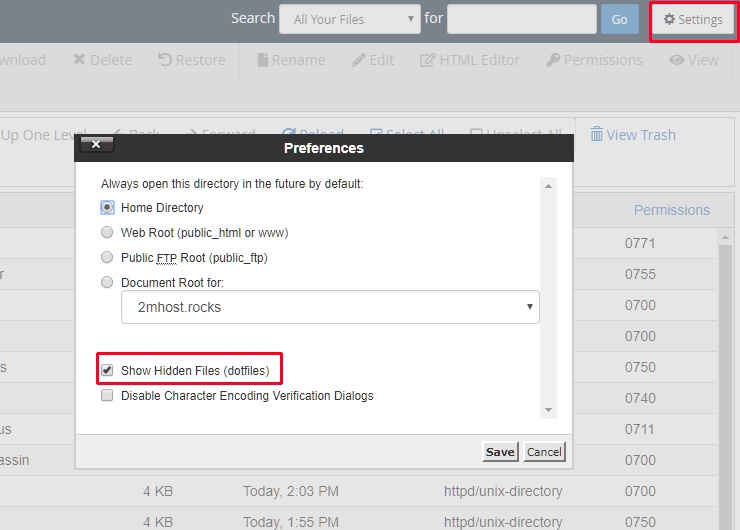Select the Web Root radio option

[107, 233]
